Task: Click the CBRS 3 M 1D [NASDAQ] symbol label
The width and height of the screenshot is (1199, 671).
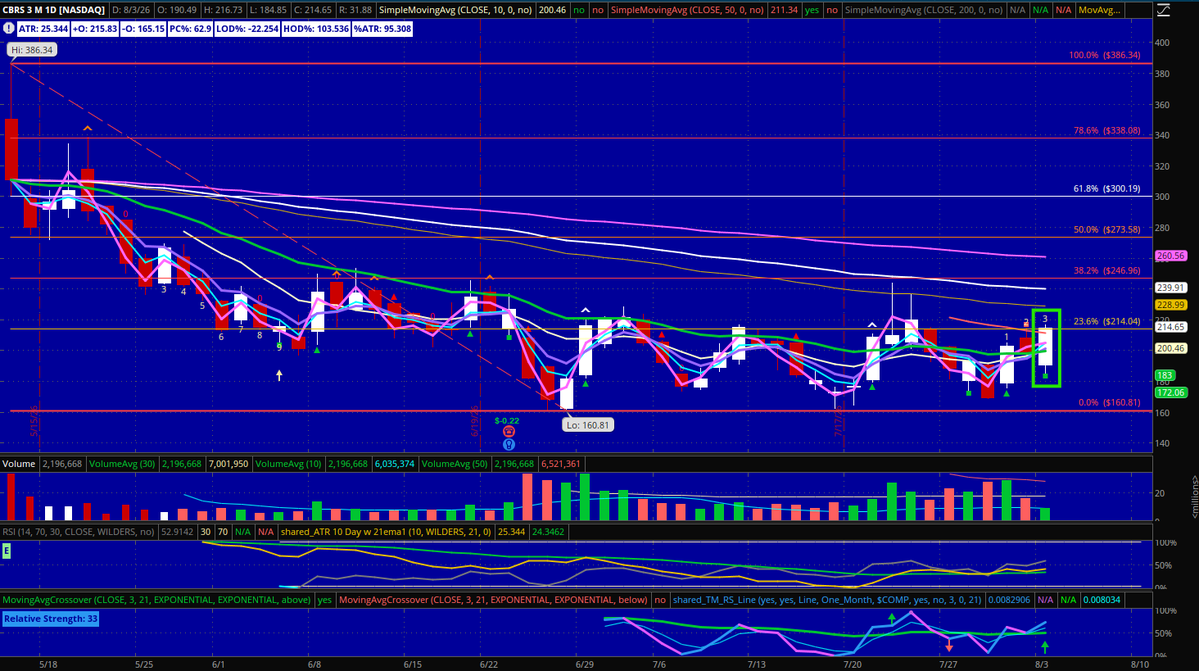Action: tap(54, 10)
